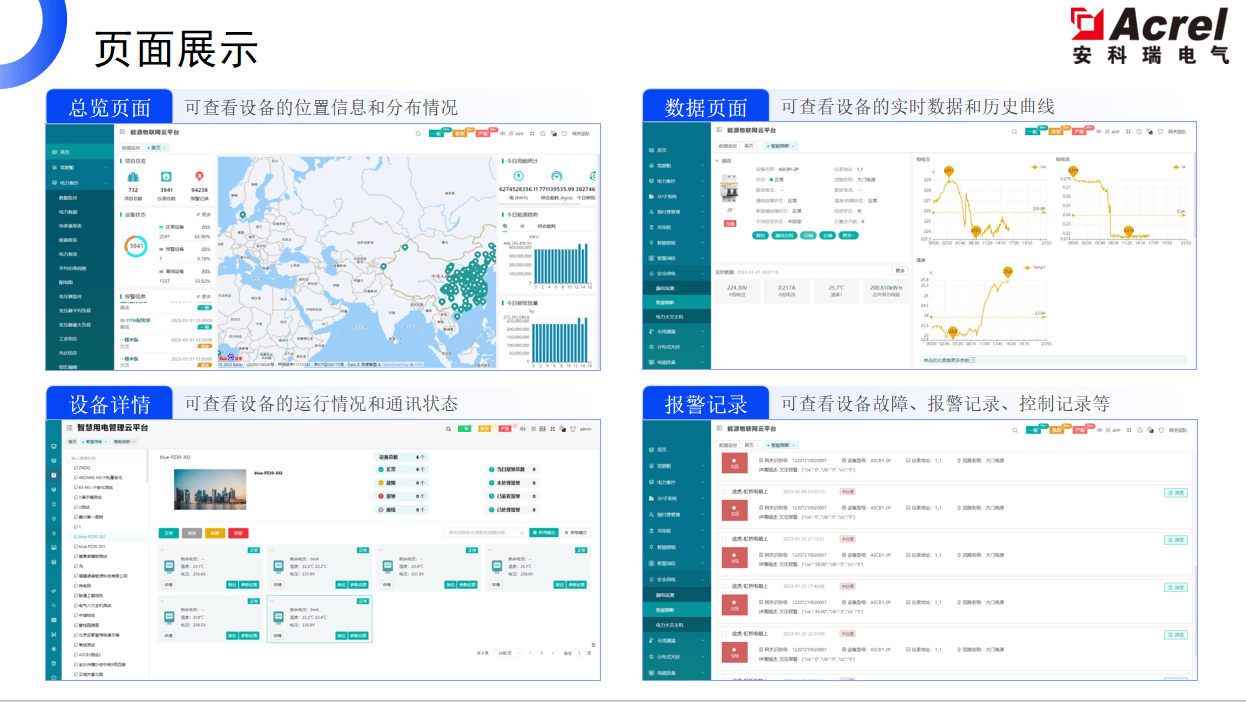Image resolution: width=1246 pixels, height=702 pixels.
Task: Click hamburger menu icon in 数据页面 header
Action: (x=718, y=130)
